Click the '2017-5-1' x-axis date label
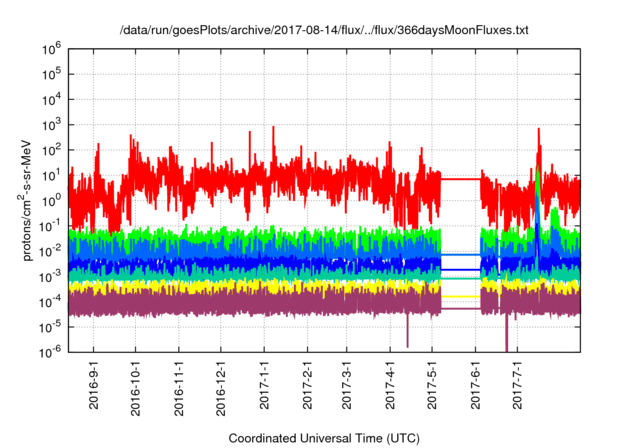Screen dimensions: 640x448 point(432,384)
